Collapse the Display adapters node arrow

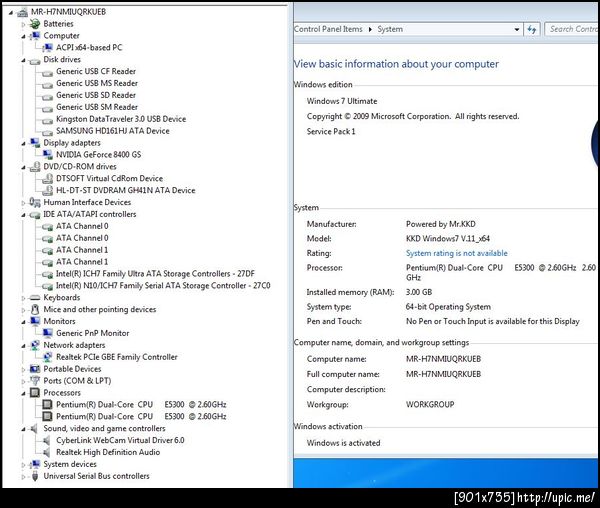[x=23, y=144]
